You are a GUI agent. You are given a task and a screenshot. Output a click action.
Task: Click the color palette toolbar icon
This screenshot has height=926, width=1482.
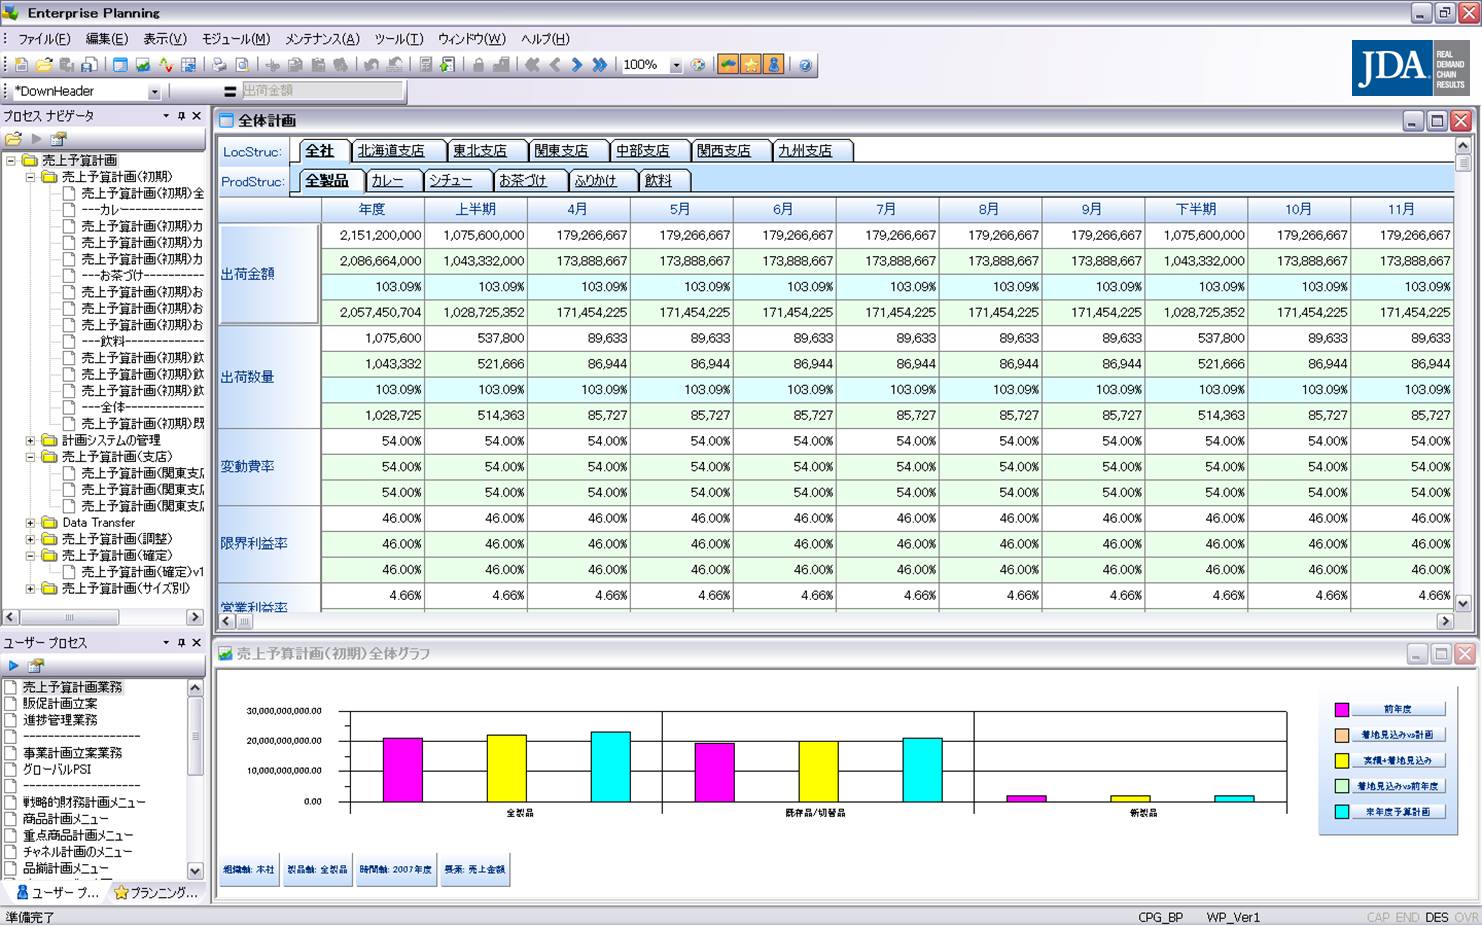(698, 65)
